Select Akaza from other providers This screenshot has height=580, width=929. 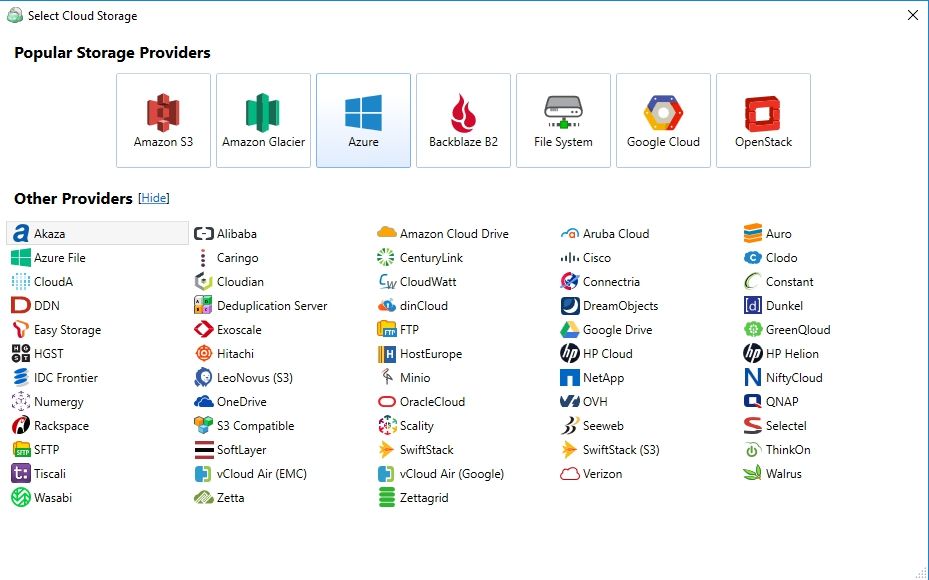[x=97, y=233]
